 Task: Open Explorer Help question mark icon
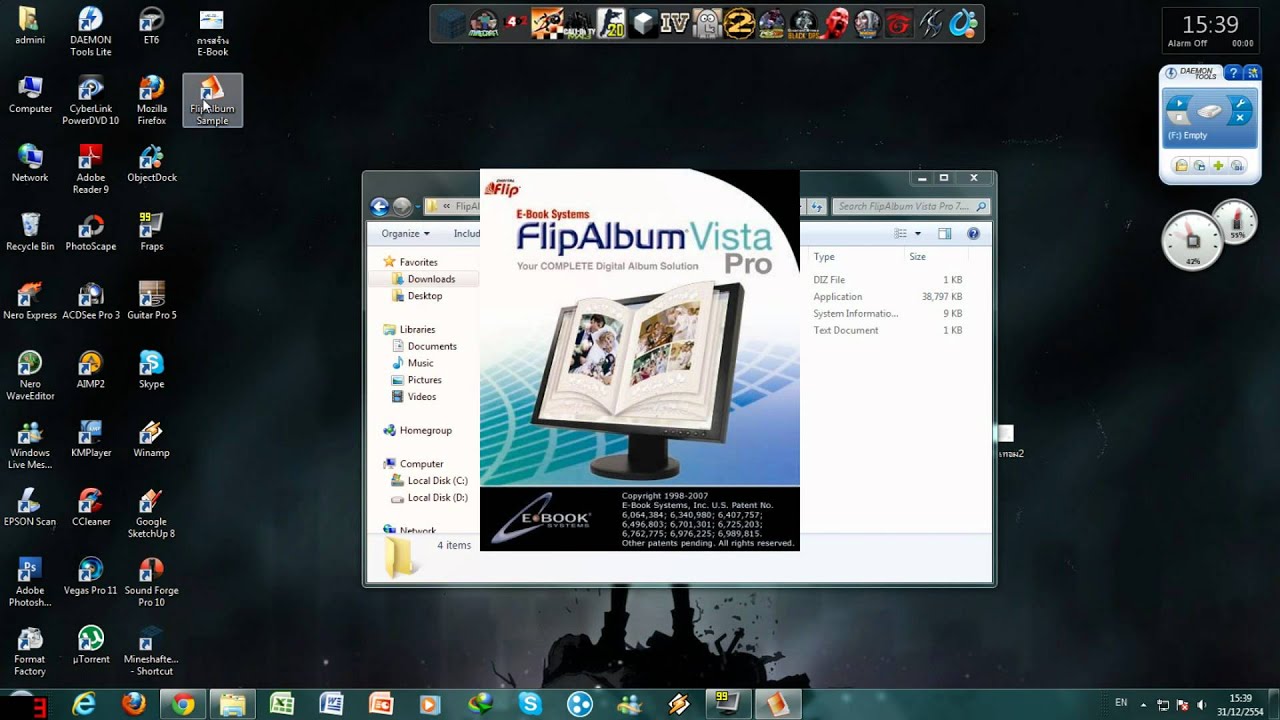tap(973, 234)
